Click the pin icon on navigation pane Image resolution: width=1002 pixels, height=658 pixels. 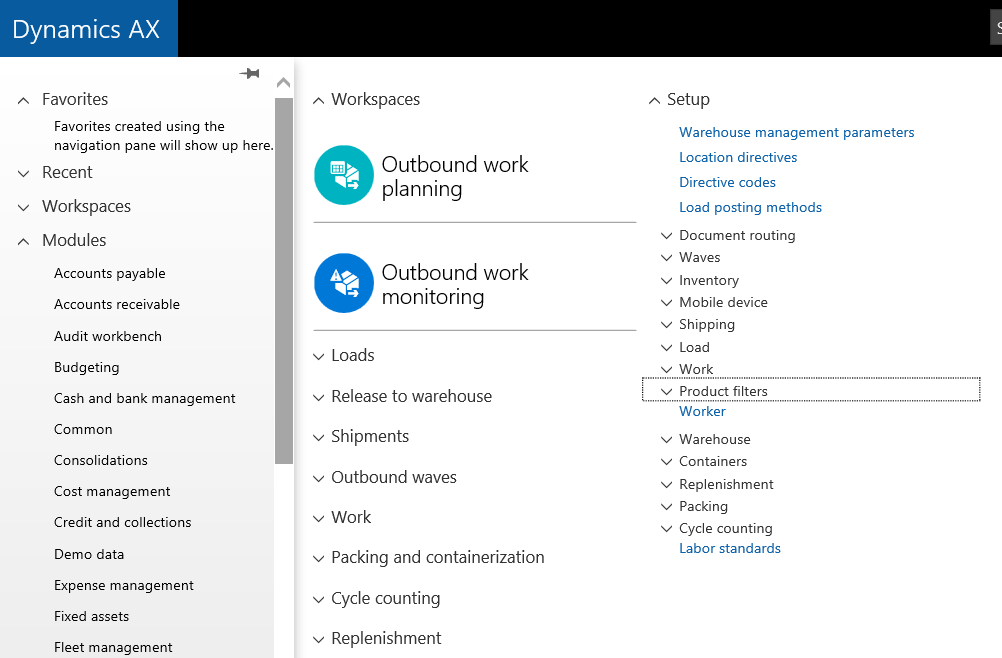click(x=250, y=73)
